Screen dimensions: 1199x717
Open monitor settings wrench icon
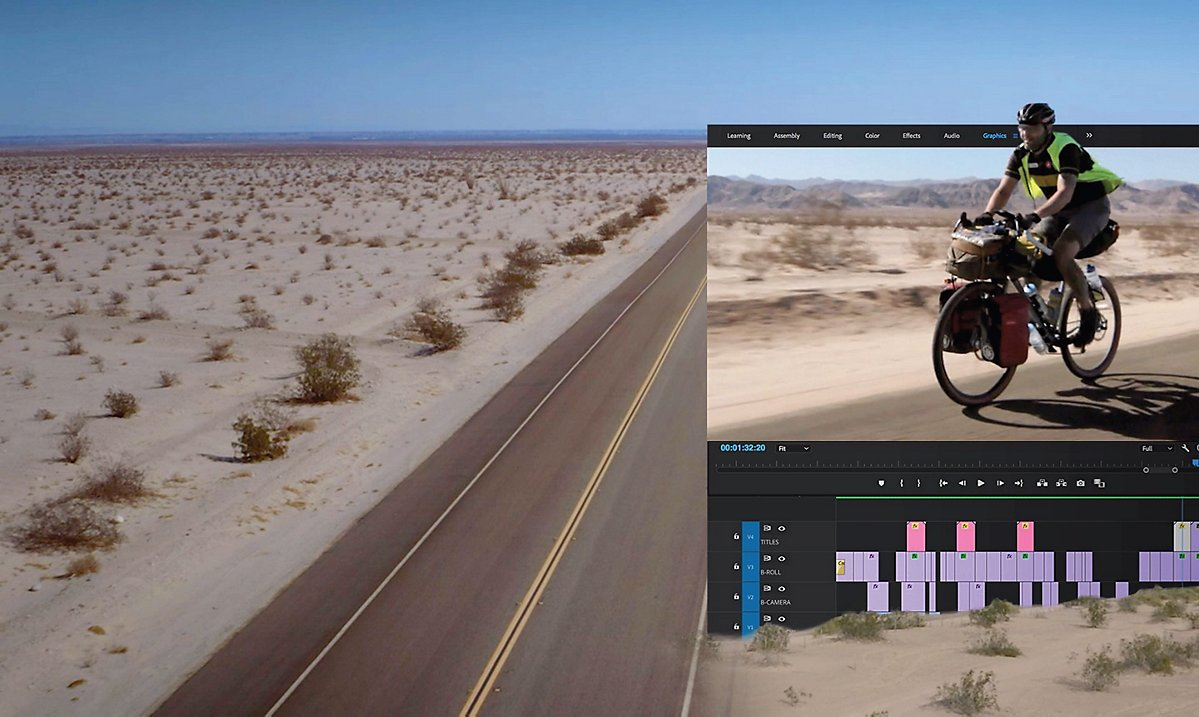pos(1185,448)
